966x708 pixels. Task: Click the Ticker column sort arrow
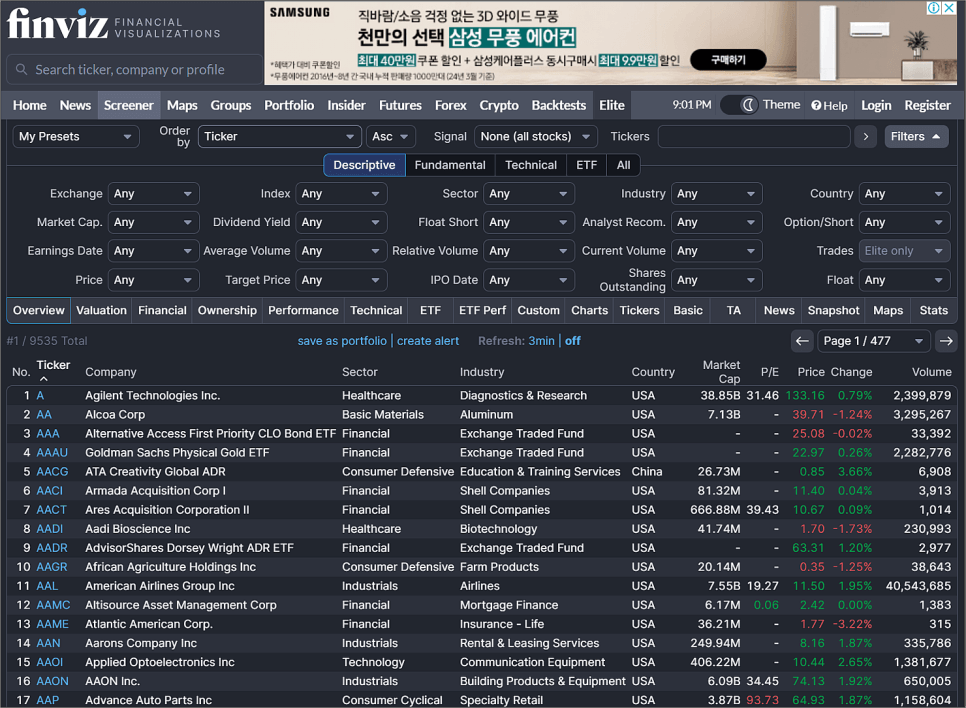[x=43, y=379]
